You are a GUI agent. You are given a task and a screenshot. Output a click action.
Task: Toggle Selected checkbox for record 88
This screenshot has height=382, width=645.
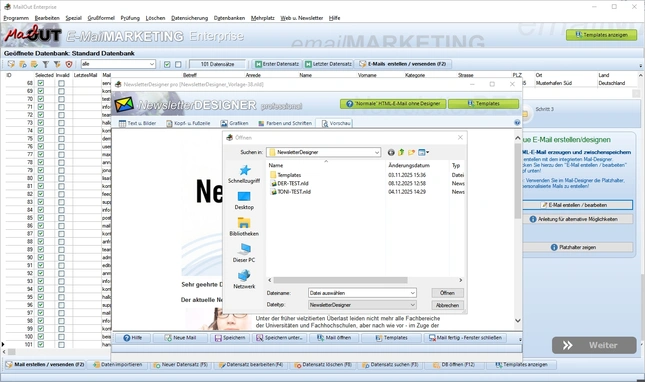(41, 241)
